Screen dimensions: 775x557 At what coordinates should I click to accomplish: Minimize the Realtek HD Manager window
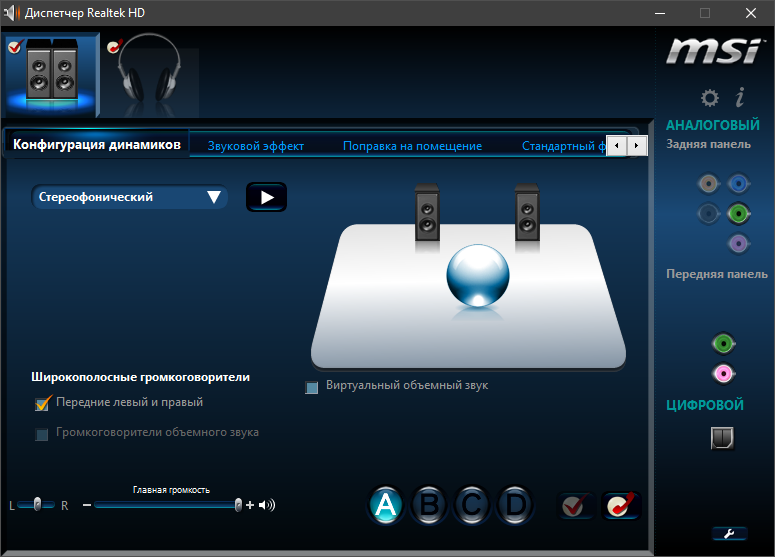660,13
